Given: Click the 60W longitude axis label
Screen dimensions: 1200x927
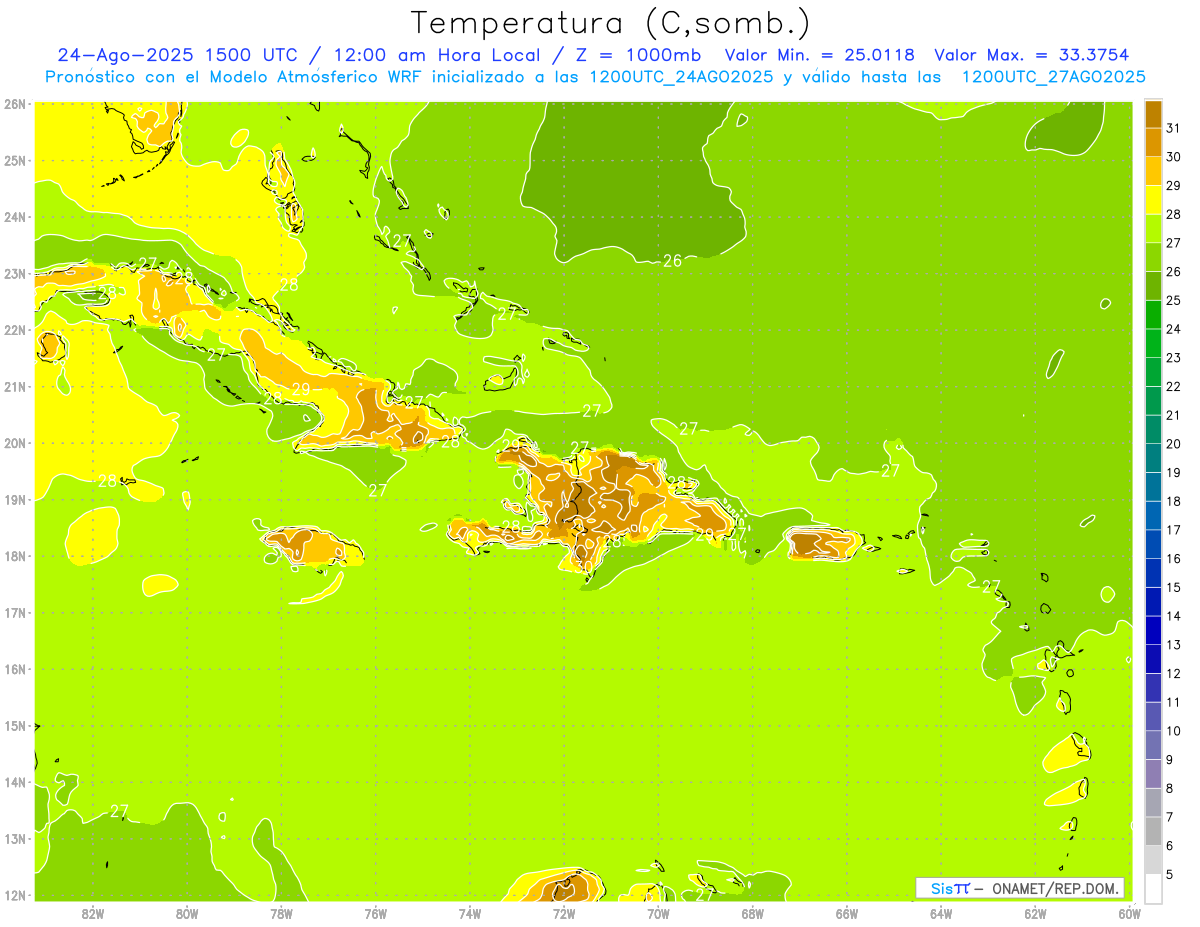Looking at the screenshot, I should pos(1129,913).
